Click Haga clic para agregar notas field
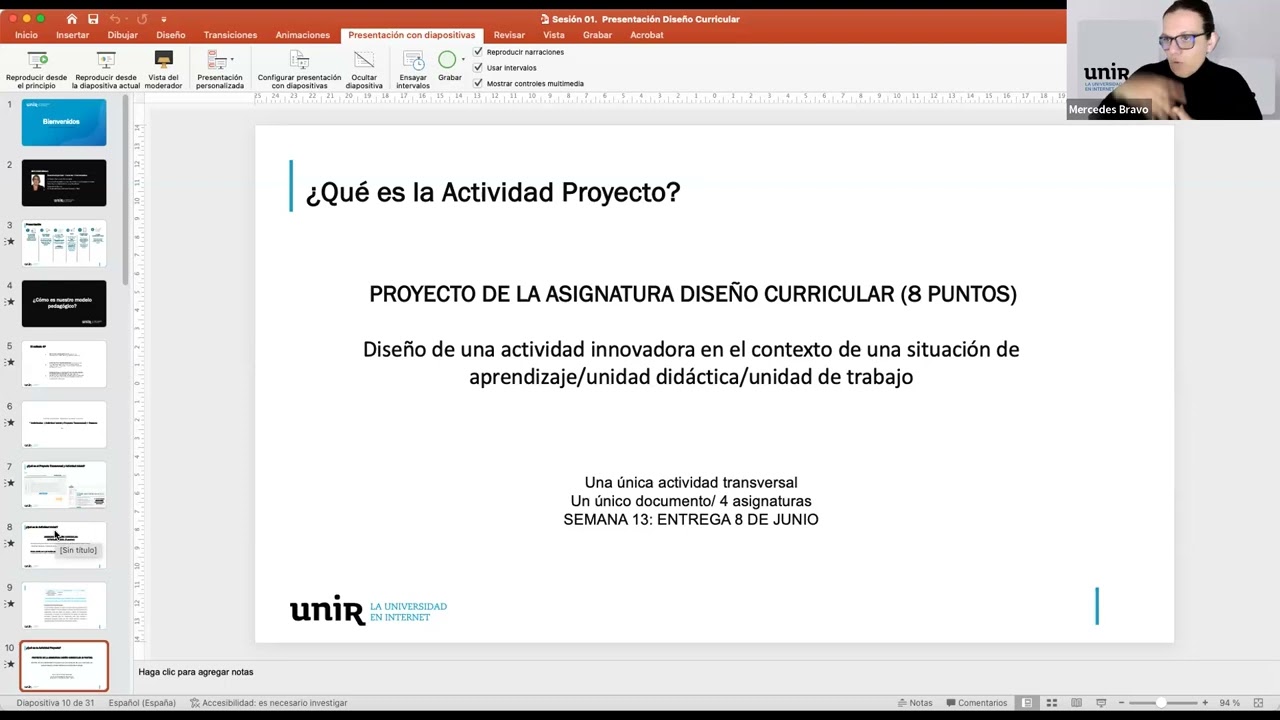 [x=196, y=672]
